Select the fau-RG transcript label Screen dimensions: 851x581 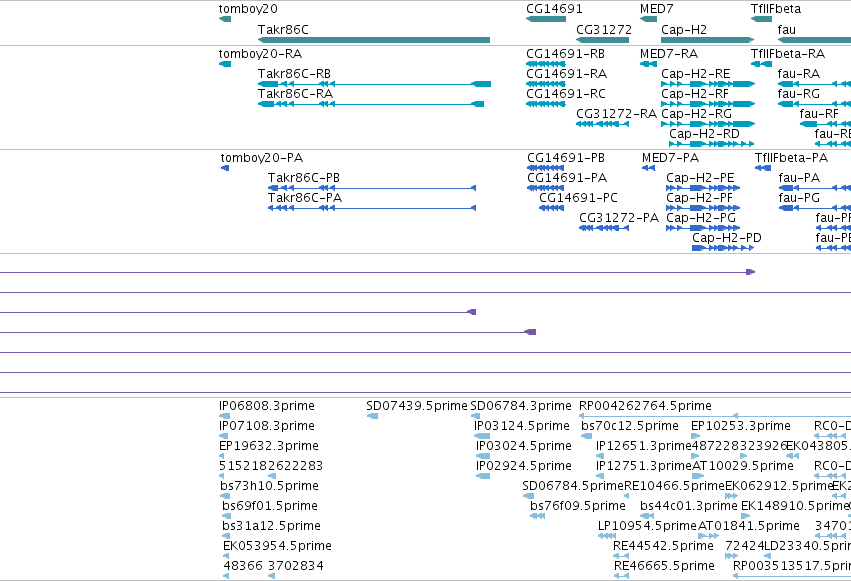click(799, 94)
